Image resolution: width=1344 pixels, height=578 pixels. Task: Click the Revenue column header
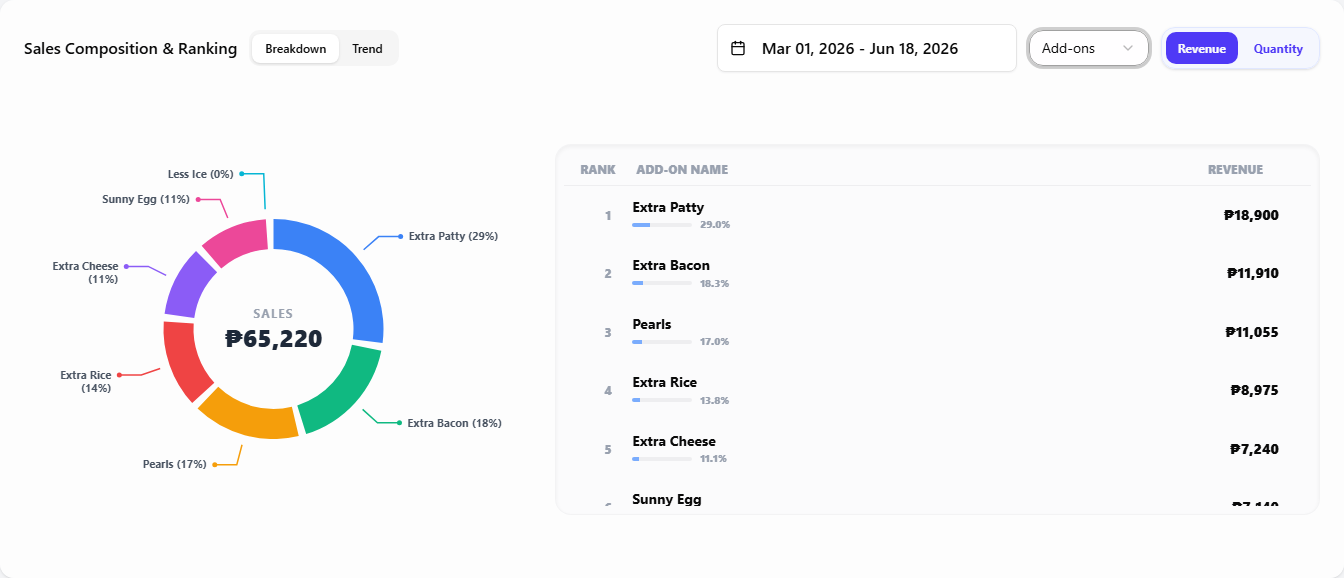[x=1235, y=170]
